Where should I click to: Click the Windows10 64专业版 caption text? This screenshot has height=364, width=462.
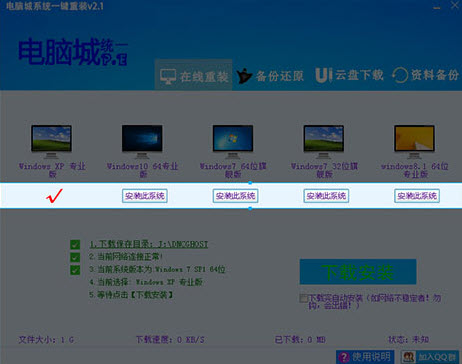coord(142,170)
